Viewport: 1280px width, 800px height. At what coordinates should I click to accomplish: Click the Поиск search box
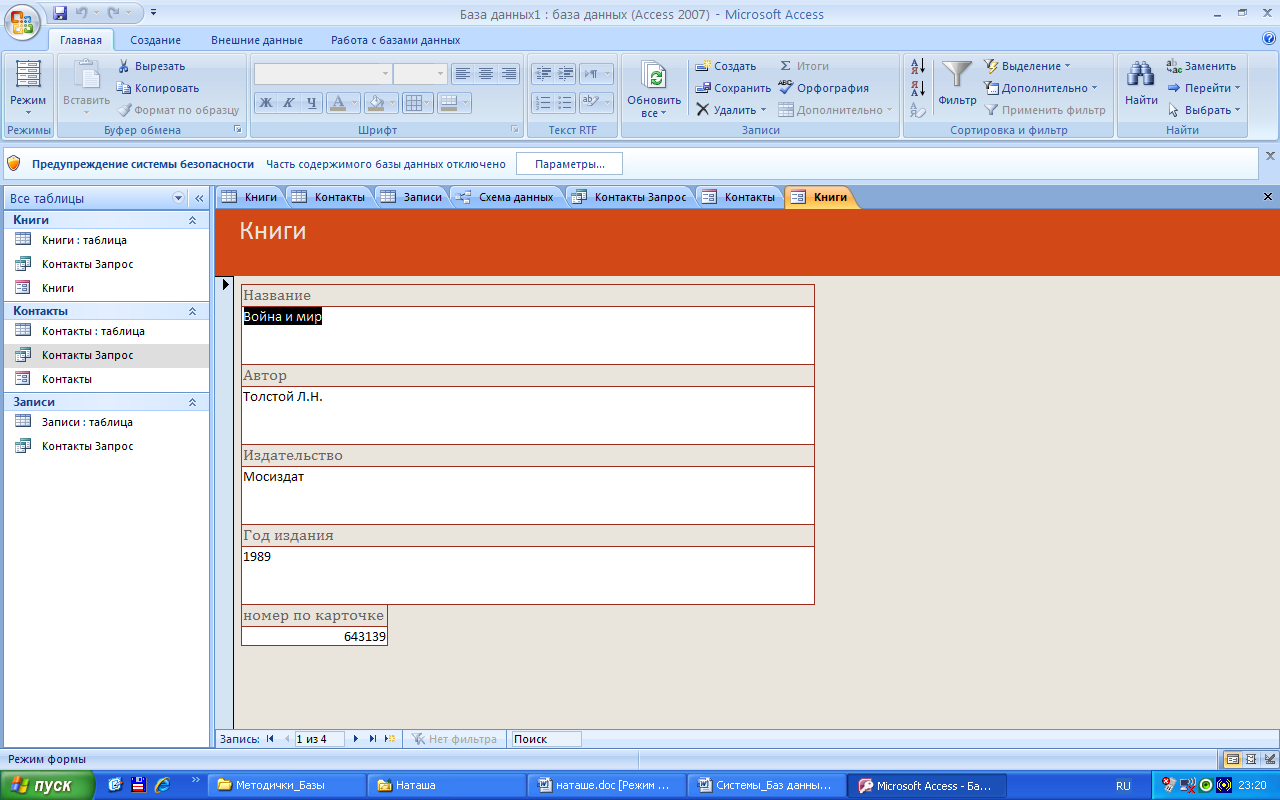[x=546, y=739]
